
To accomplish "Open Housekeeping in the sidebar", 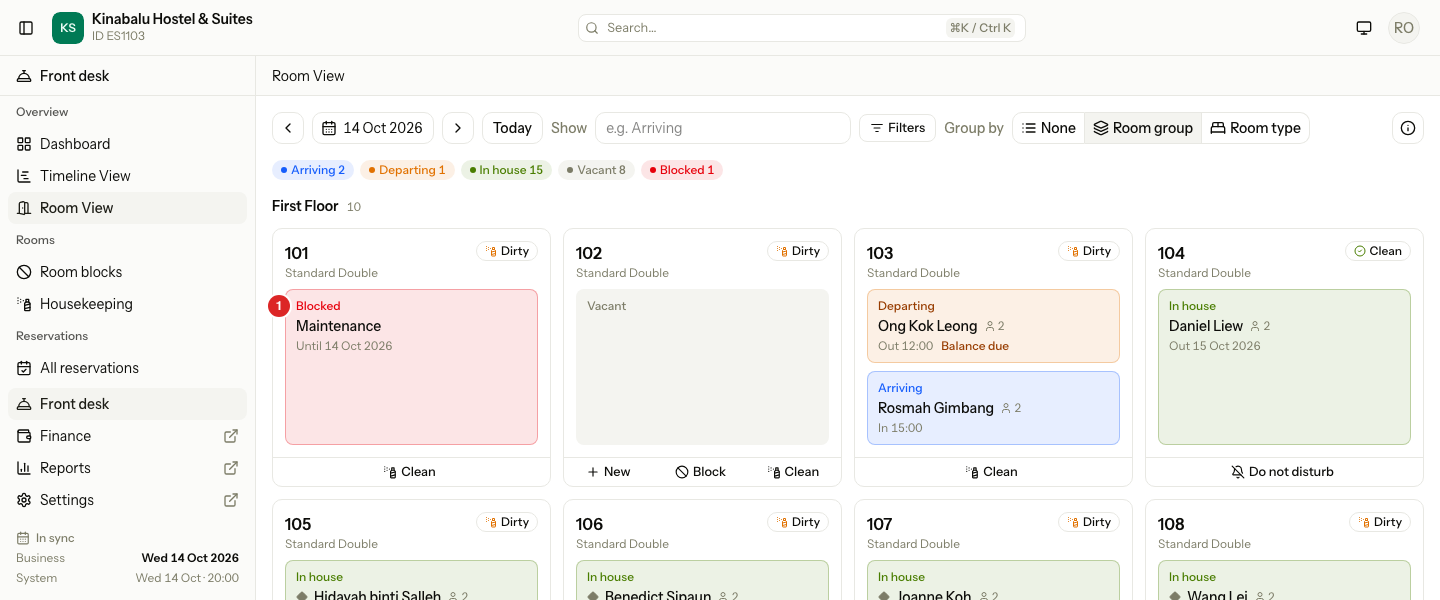I will [x=128, y=304].
